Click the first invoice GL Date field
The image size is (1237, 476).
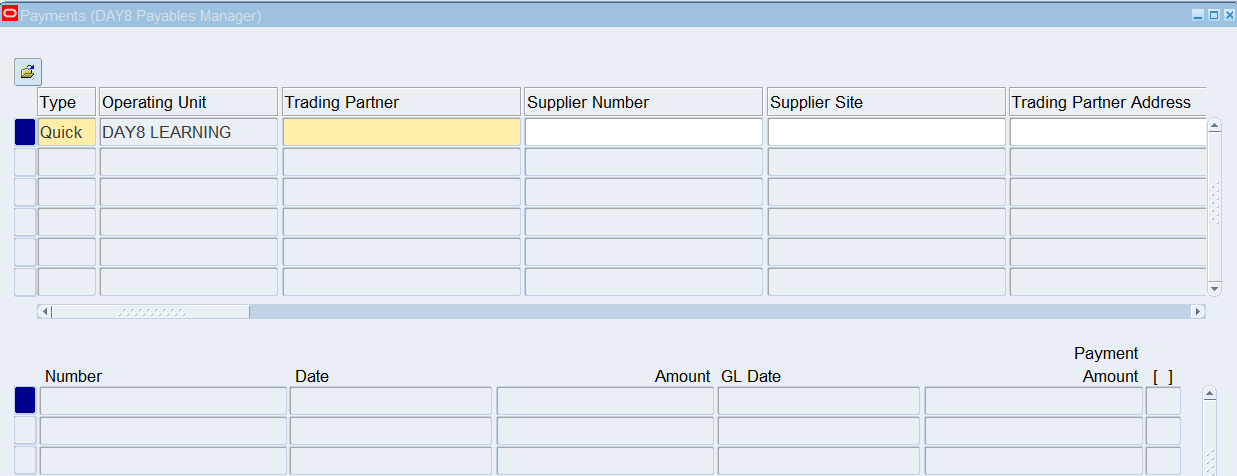point(819,401)
